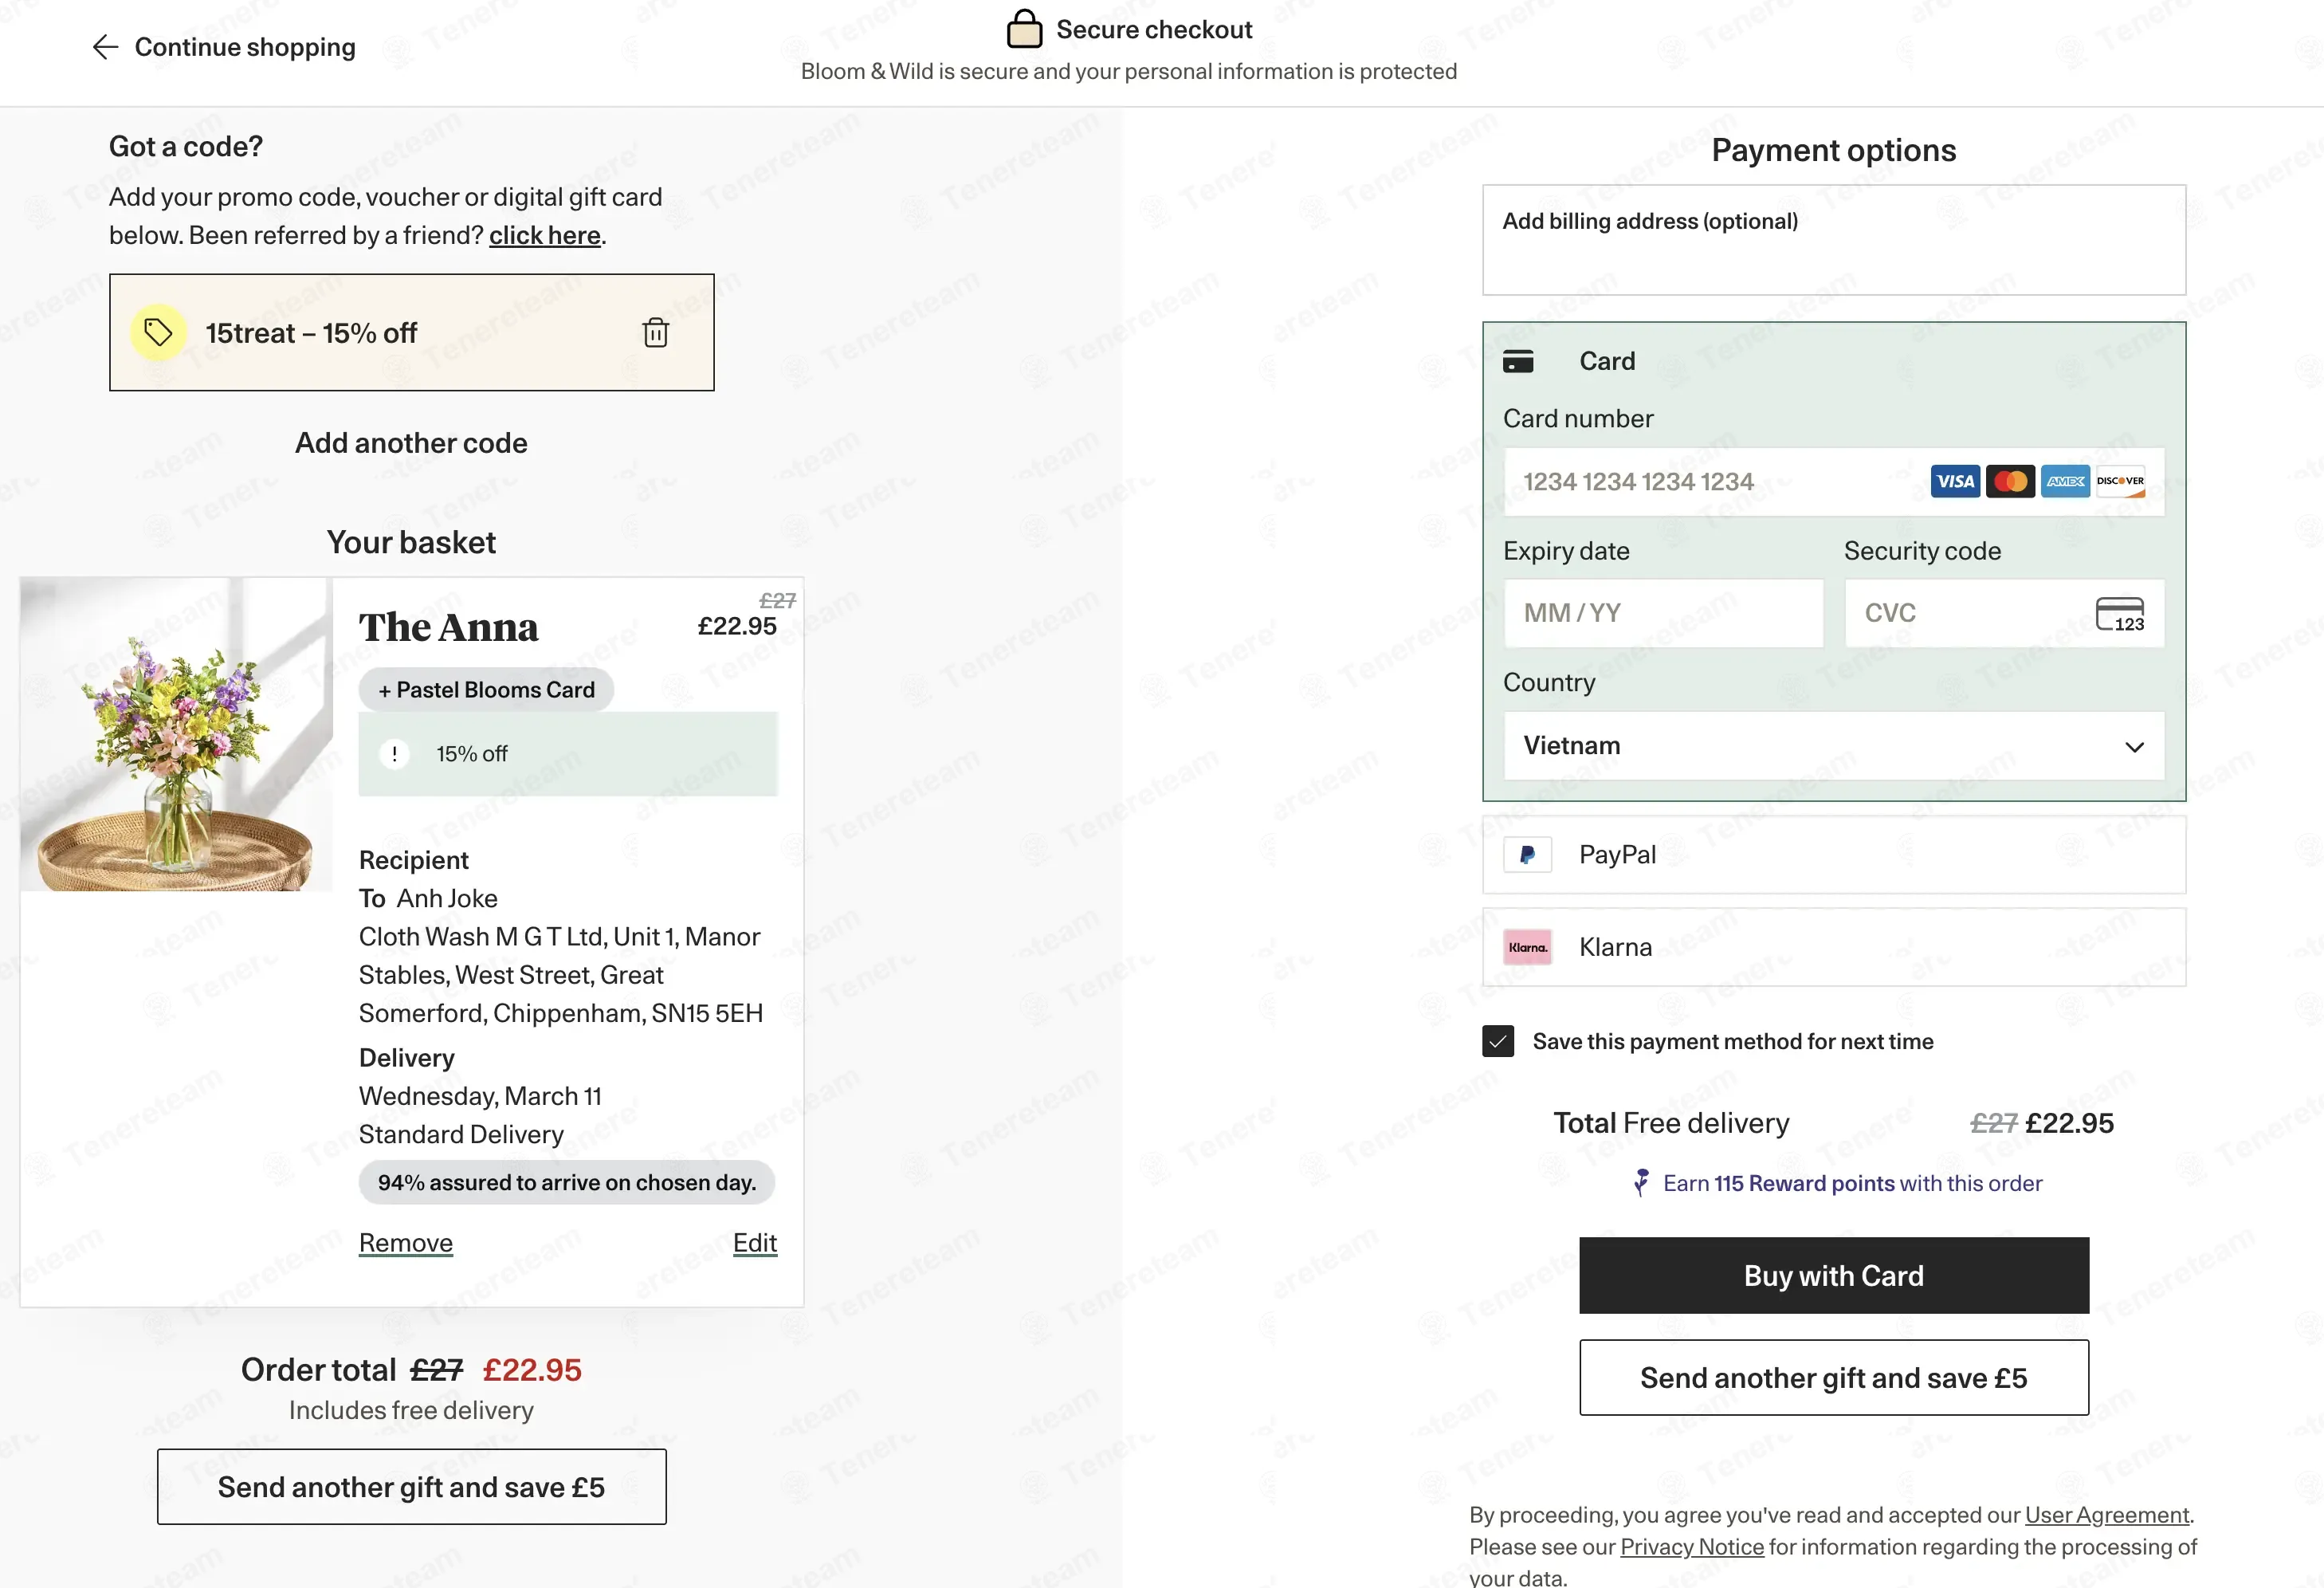2324x1588 pixels.
Task: Focus the CVC security code field
Action: pos(2005,613)
